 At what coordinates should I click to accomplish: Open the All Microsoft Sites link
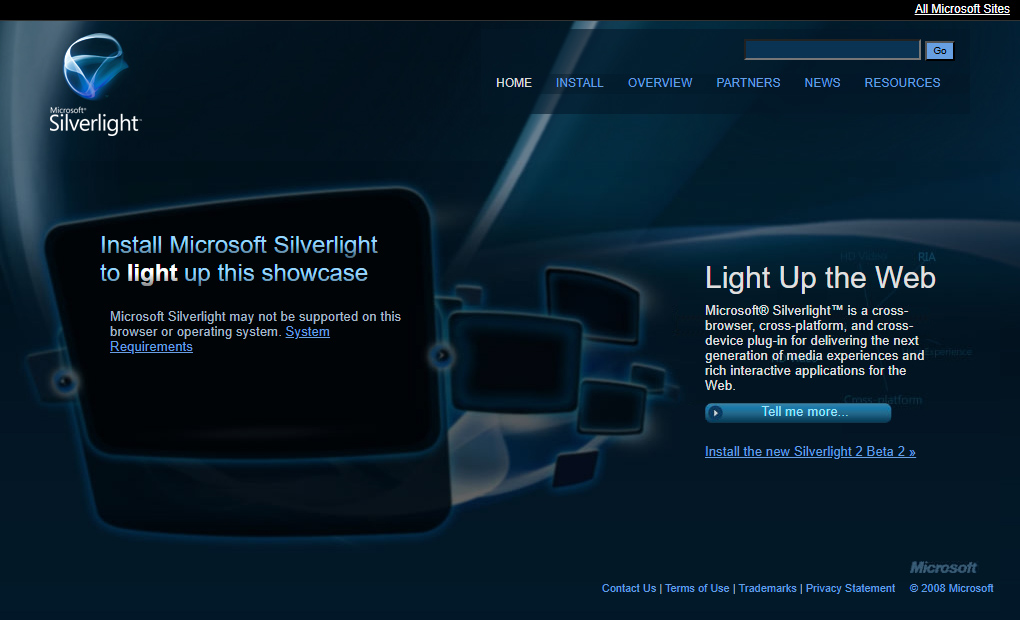[962, 8]
